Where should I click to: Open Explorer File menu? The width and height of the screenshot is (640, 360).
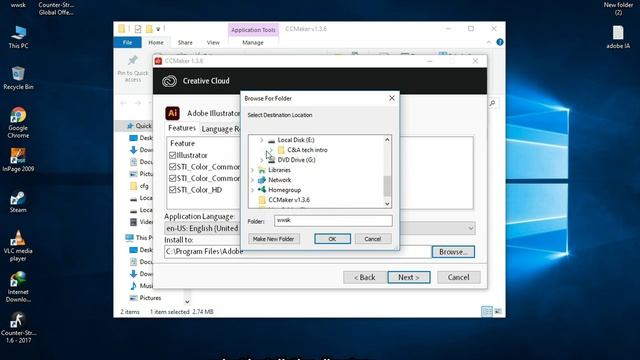(128, 42)
